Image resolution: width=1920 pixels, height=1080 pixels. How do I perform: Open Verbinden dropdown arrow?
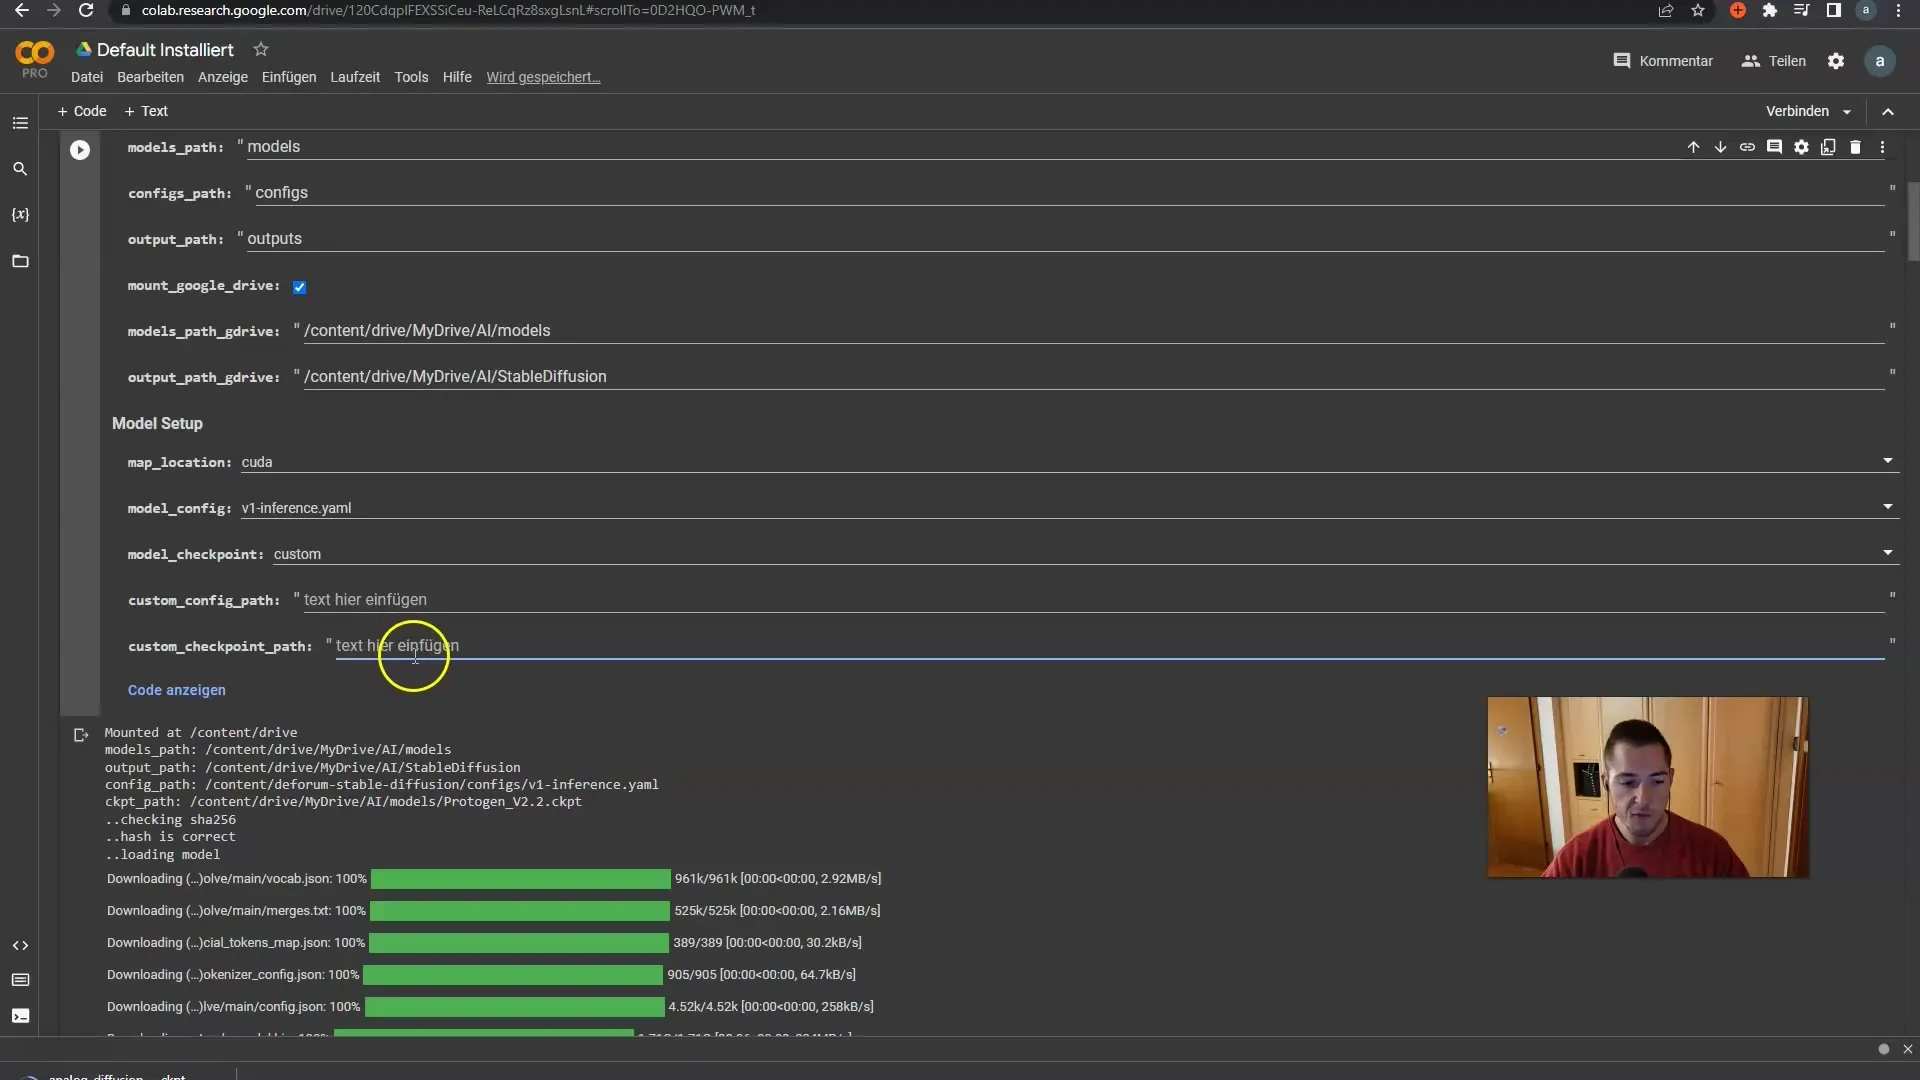coord(1847,112)
